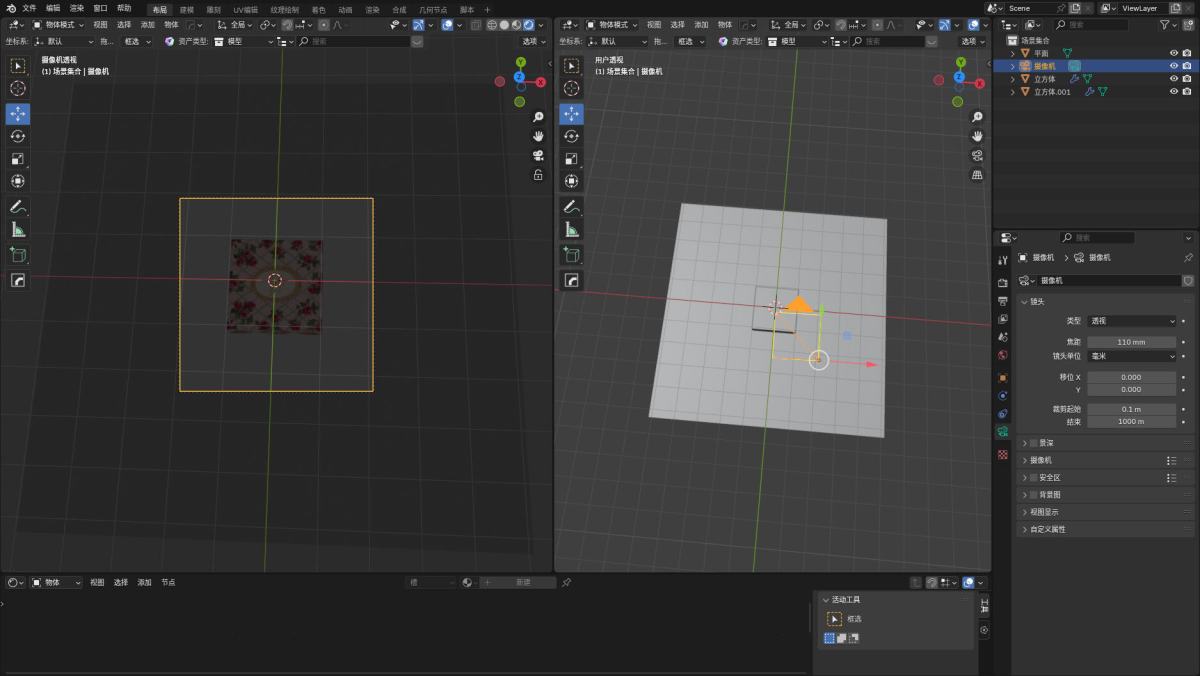
Task: Disable rendering for 立方体.001 camera icon
Action: point(1187,92)
